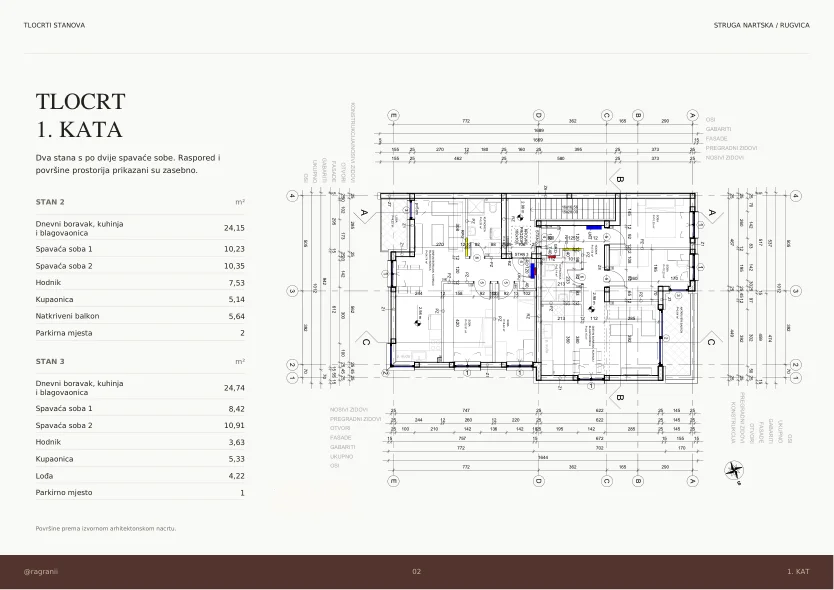Image resolution: width=834 pixels, height=590 pixels.
Task: Click the "STRUGA NARTSKA / RUGVICA" header
Action: tap(762, 25)
